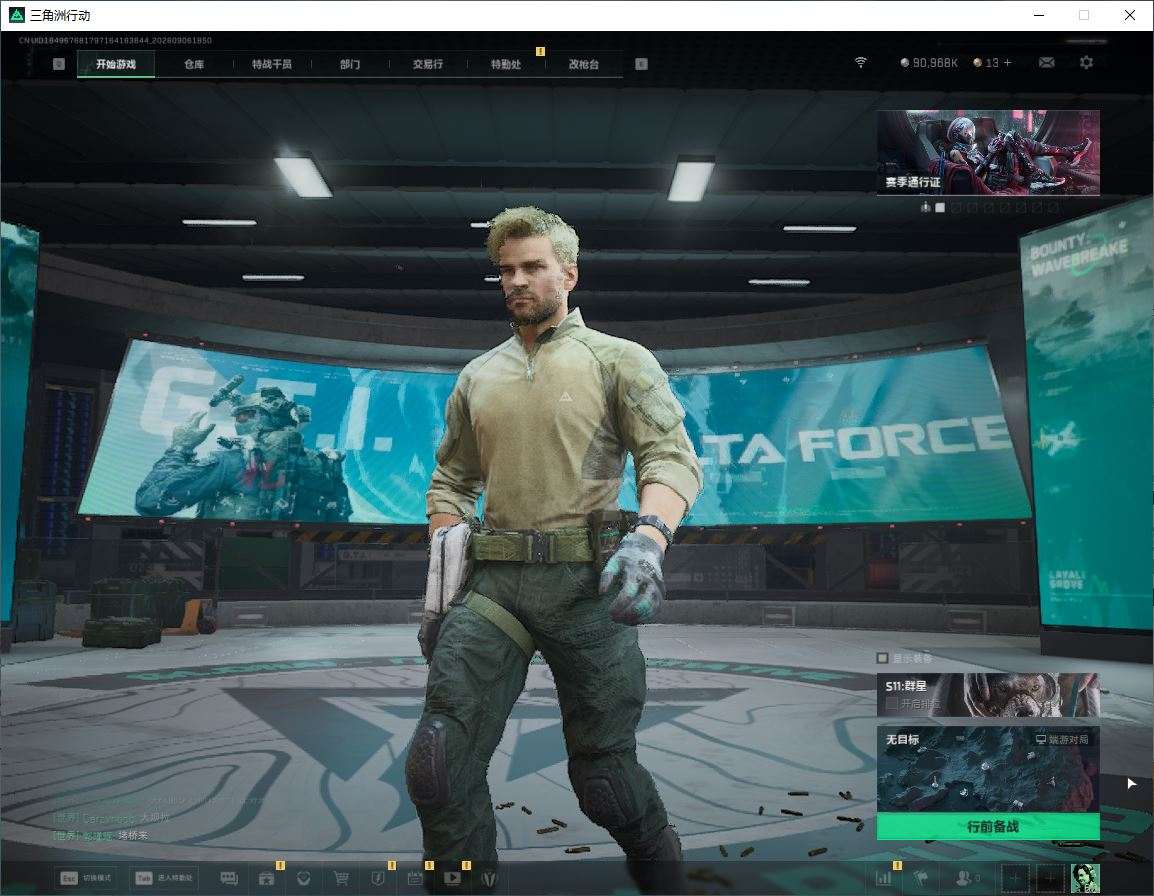
Task: Open the chat speech bubble icon
Action: 229,878
